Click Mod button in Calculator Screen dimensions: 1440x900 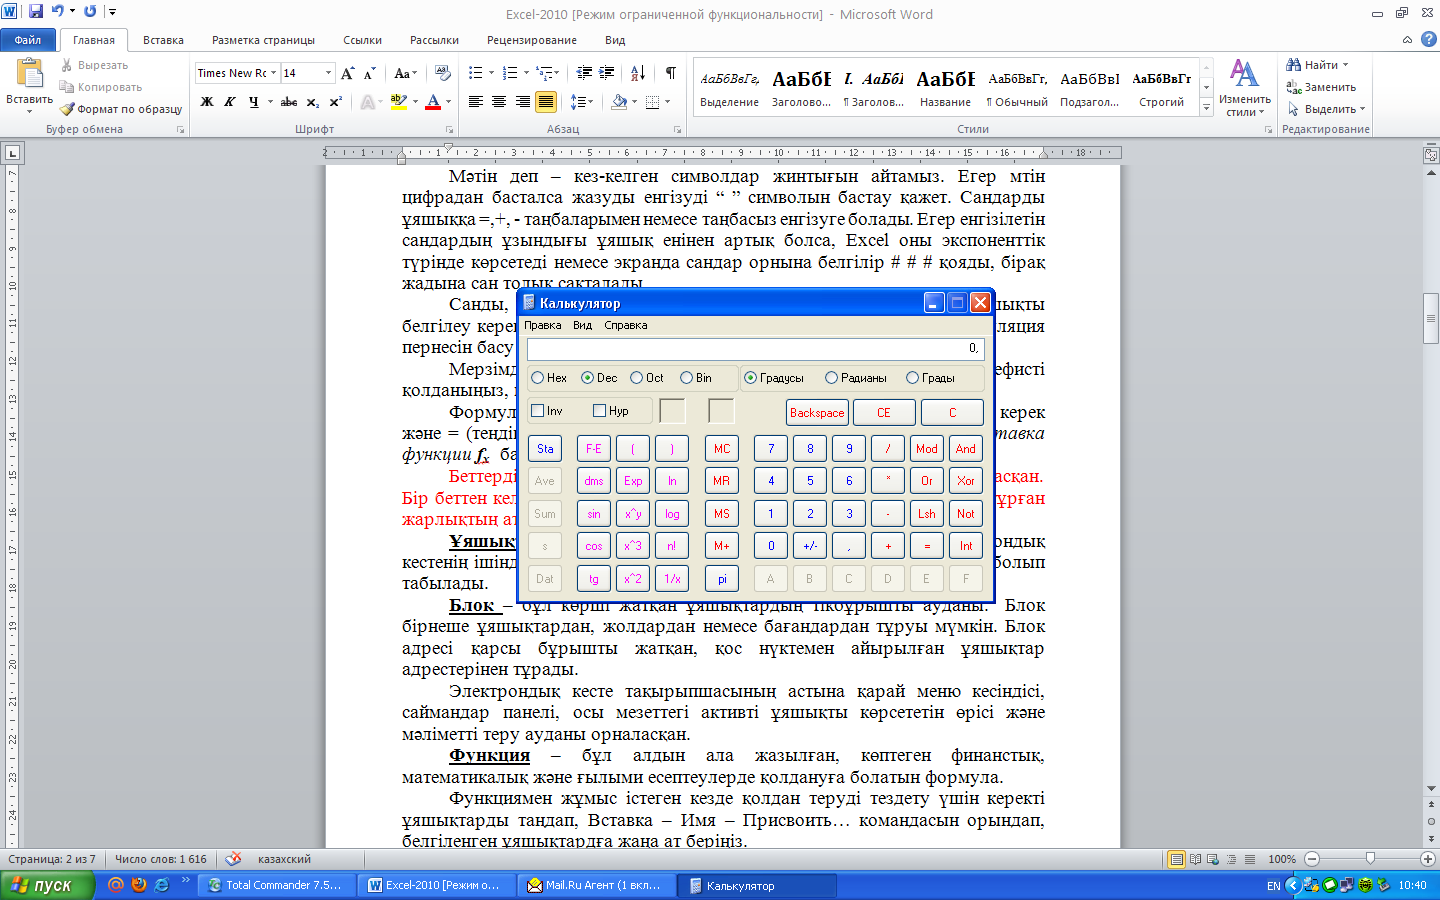point(927,449)
